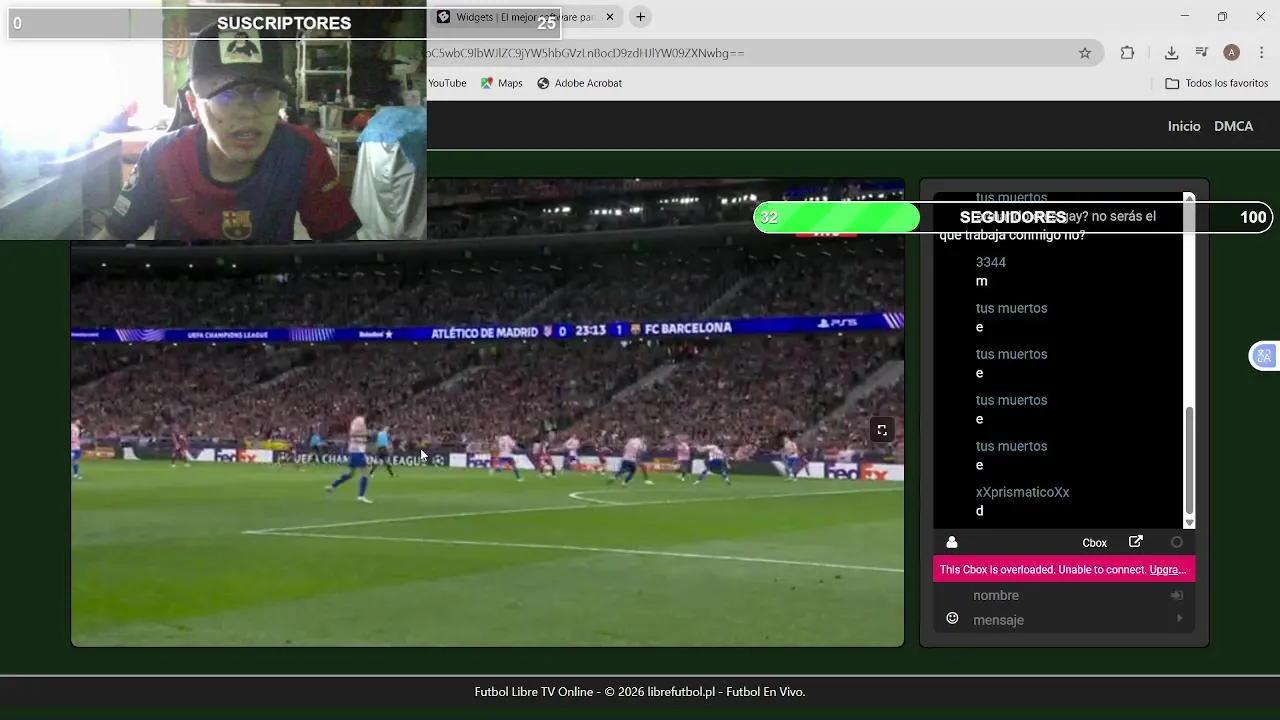Open the 'Todos los favoritos' folder

(x=1217, y=83)
